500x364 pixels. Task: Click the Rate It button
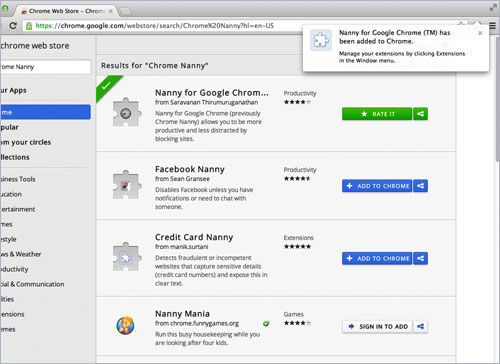click(x=377, y=114)
